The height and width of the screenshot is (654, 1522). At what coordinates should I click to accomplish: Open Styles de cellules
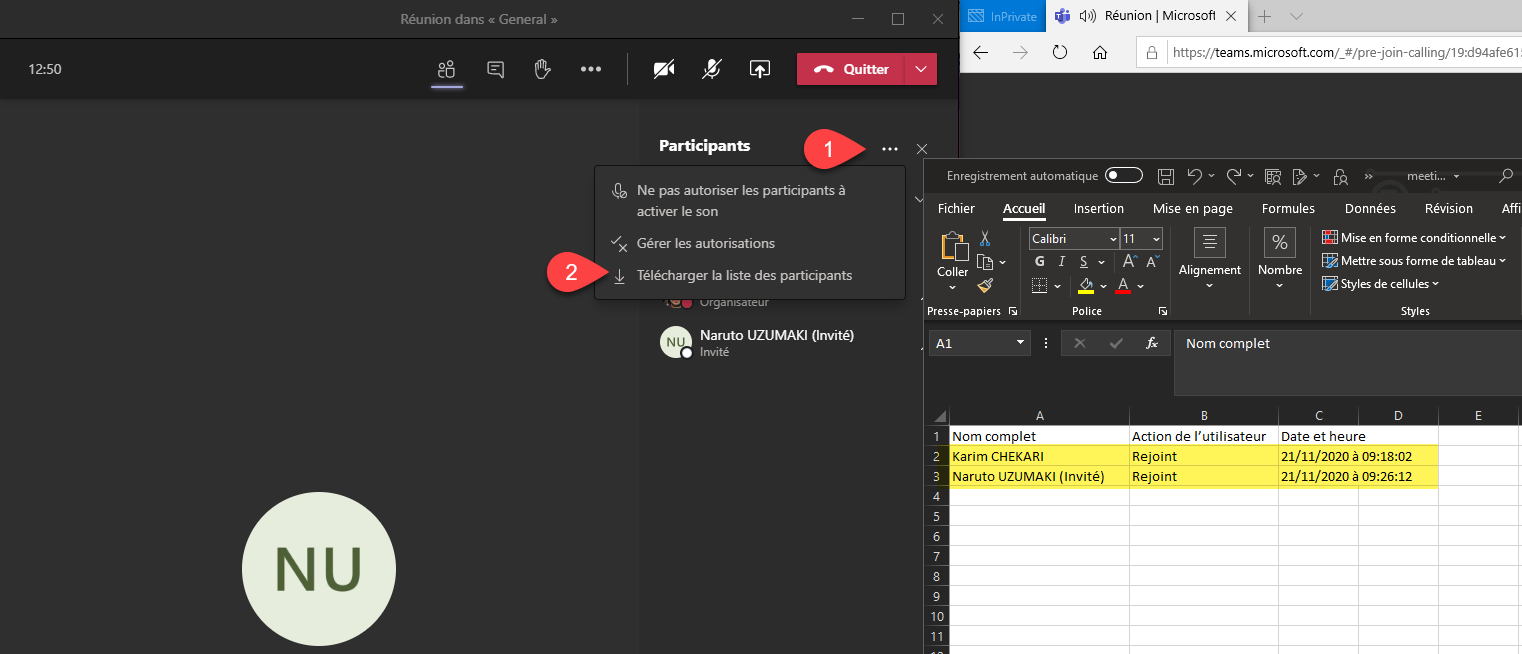coord(1381,284)
